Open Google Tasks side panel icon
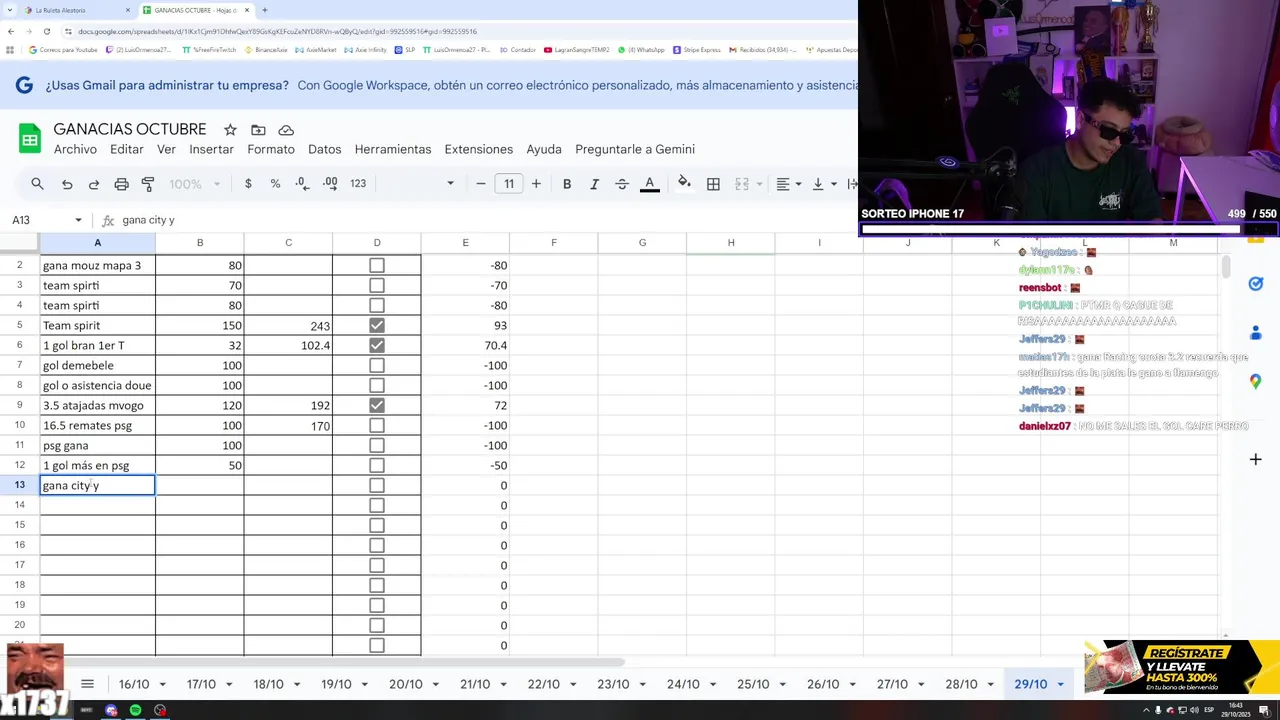1280x720 pixels. tap(1256, 284)
